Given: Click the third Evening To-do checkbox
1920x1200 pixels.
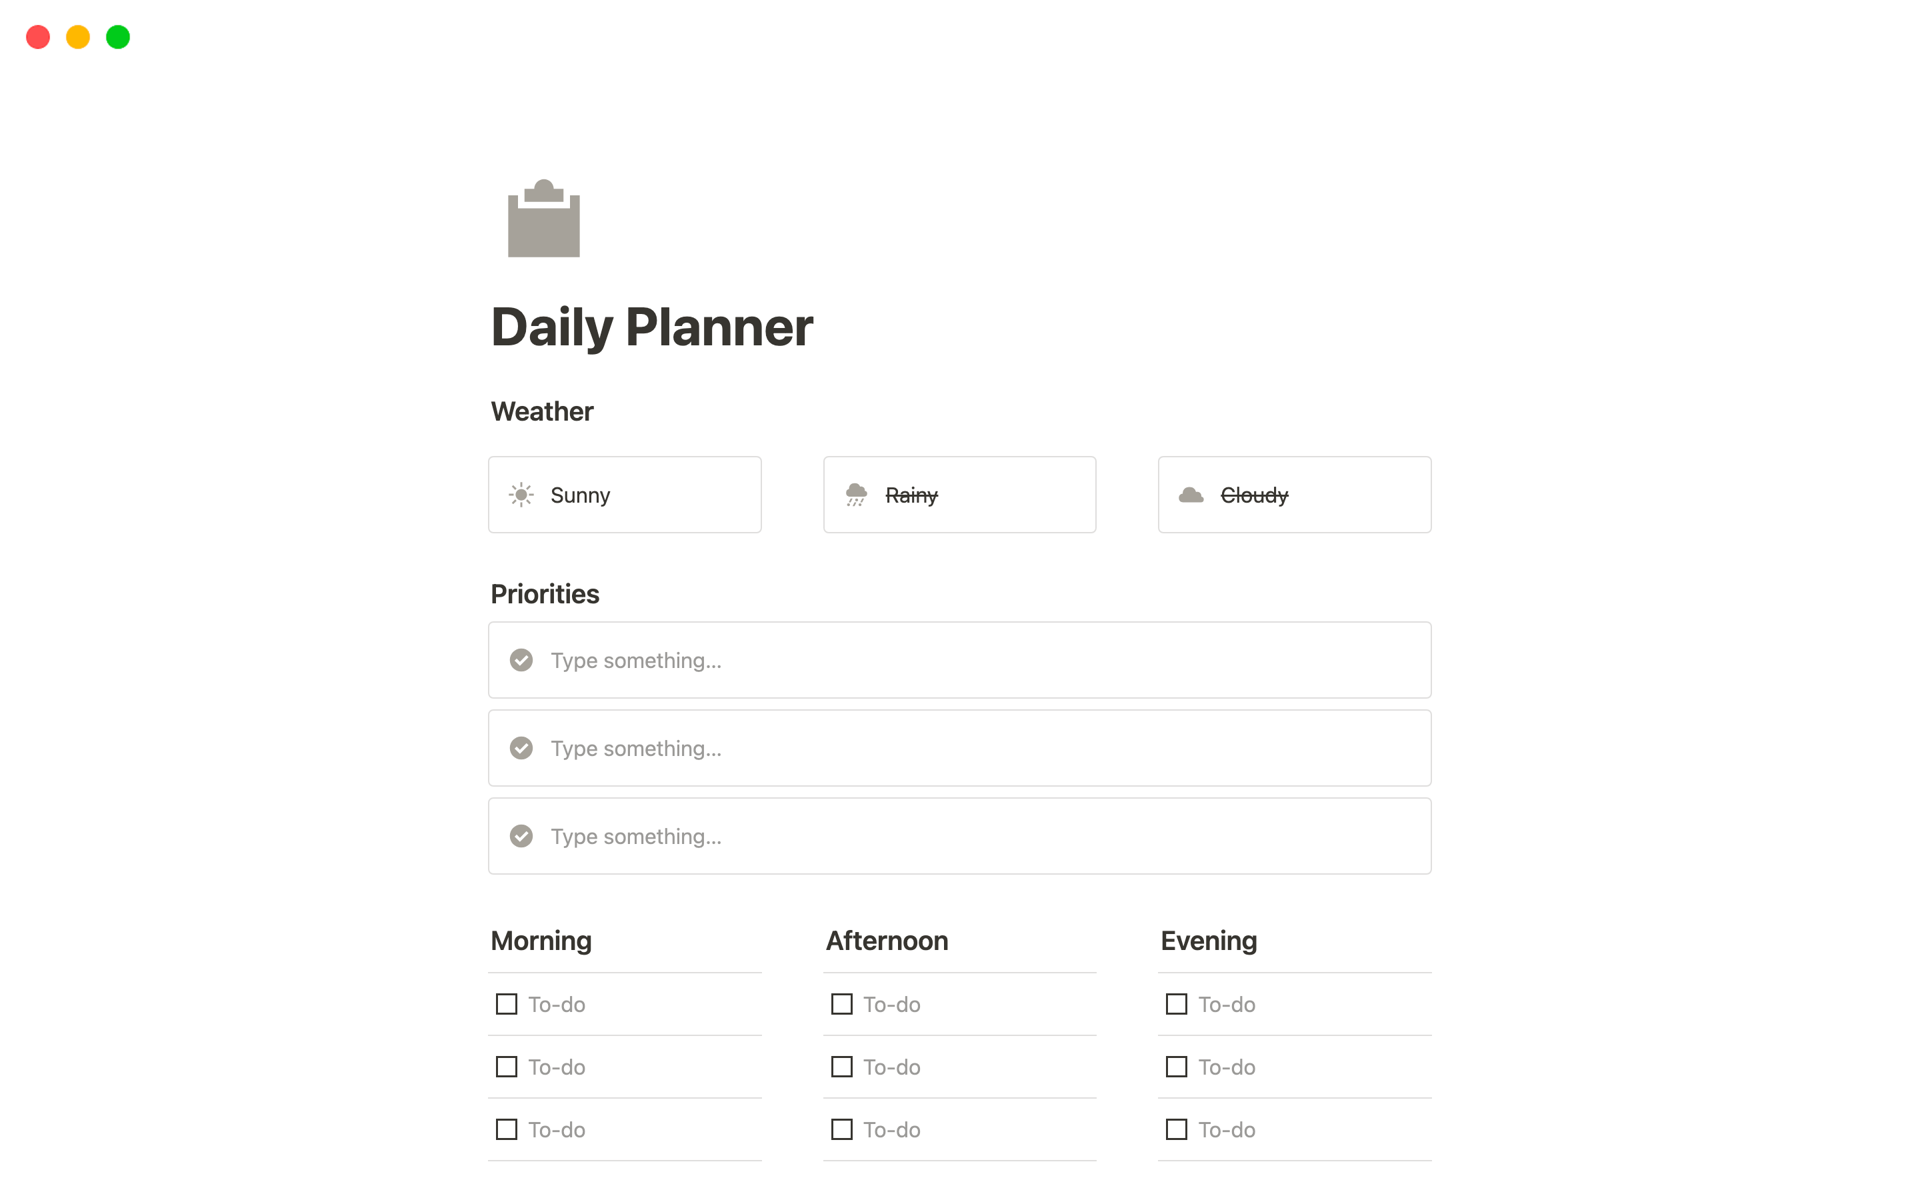Looking at the screenshot, I should [1176, 1129].
